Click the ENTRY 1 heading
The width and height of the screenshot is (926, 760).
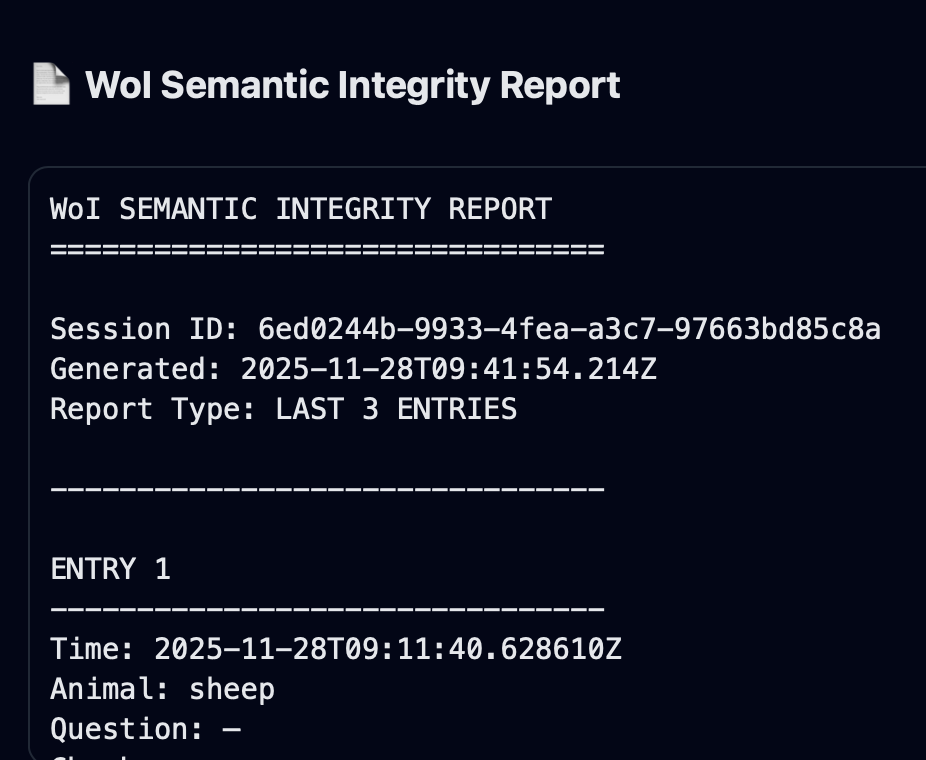pyautogui.click(x=110, y=569)
